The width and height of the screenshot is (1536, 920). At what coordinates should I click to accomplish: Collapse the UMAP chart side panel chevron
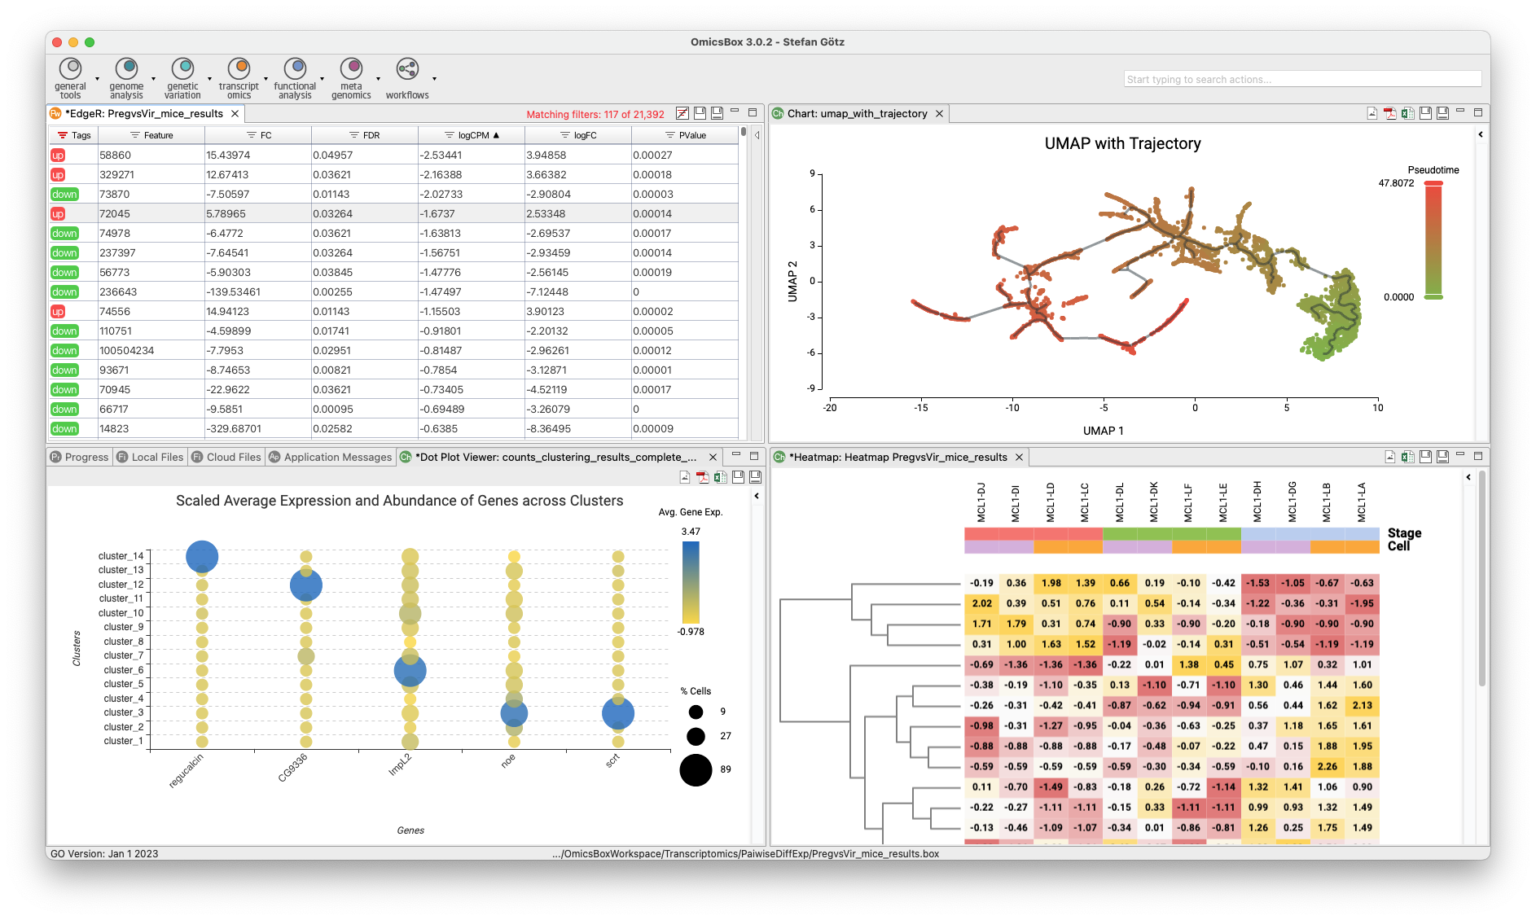[1481, 132]
